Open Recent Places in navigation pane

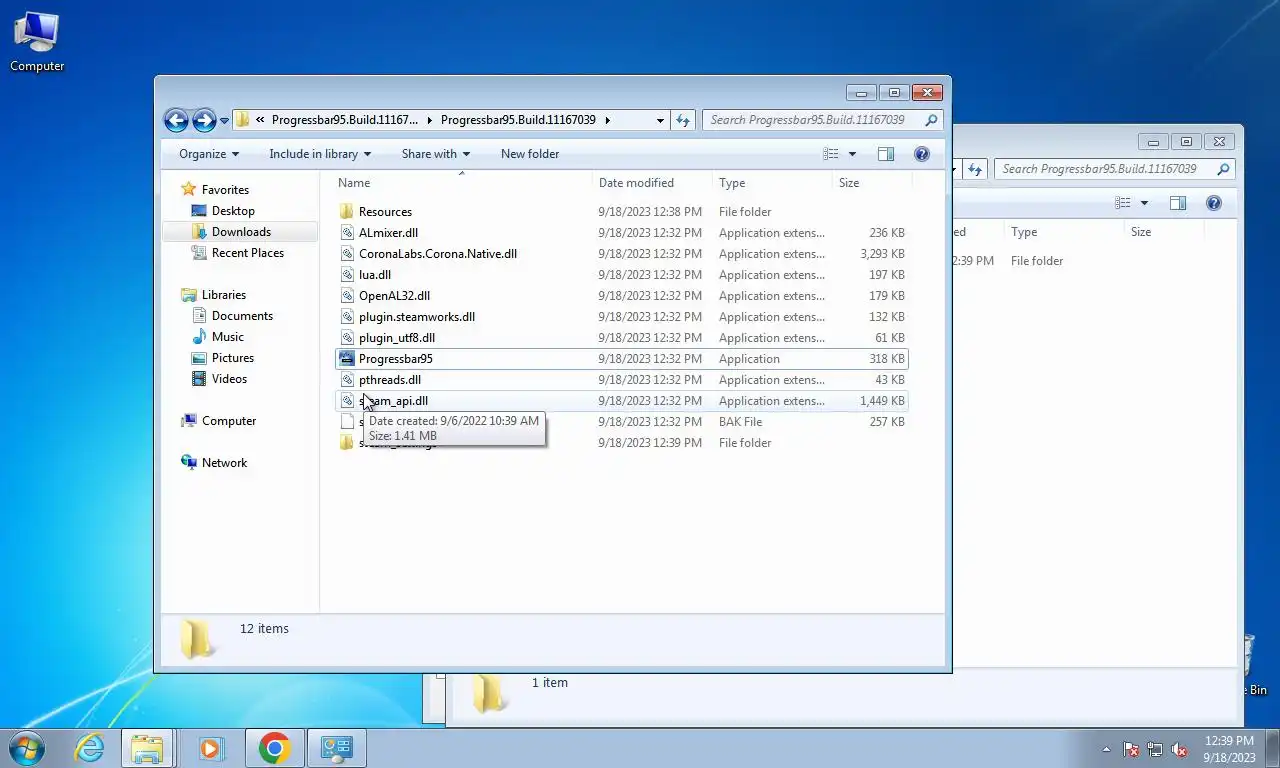pyautogui.click(x=248, y=253)
